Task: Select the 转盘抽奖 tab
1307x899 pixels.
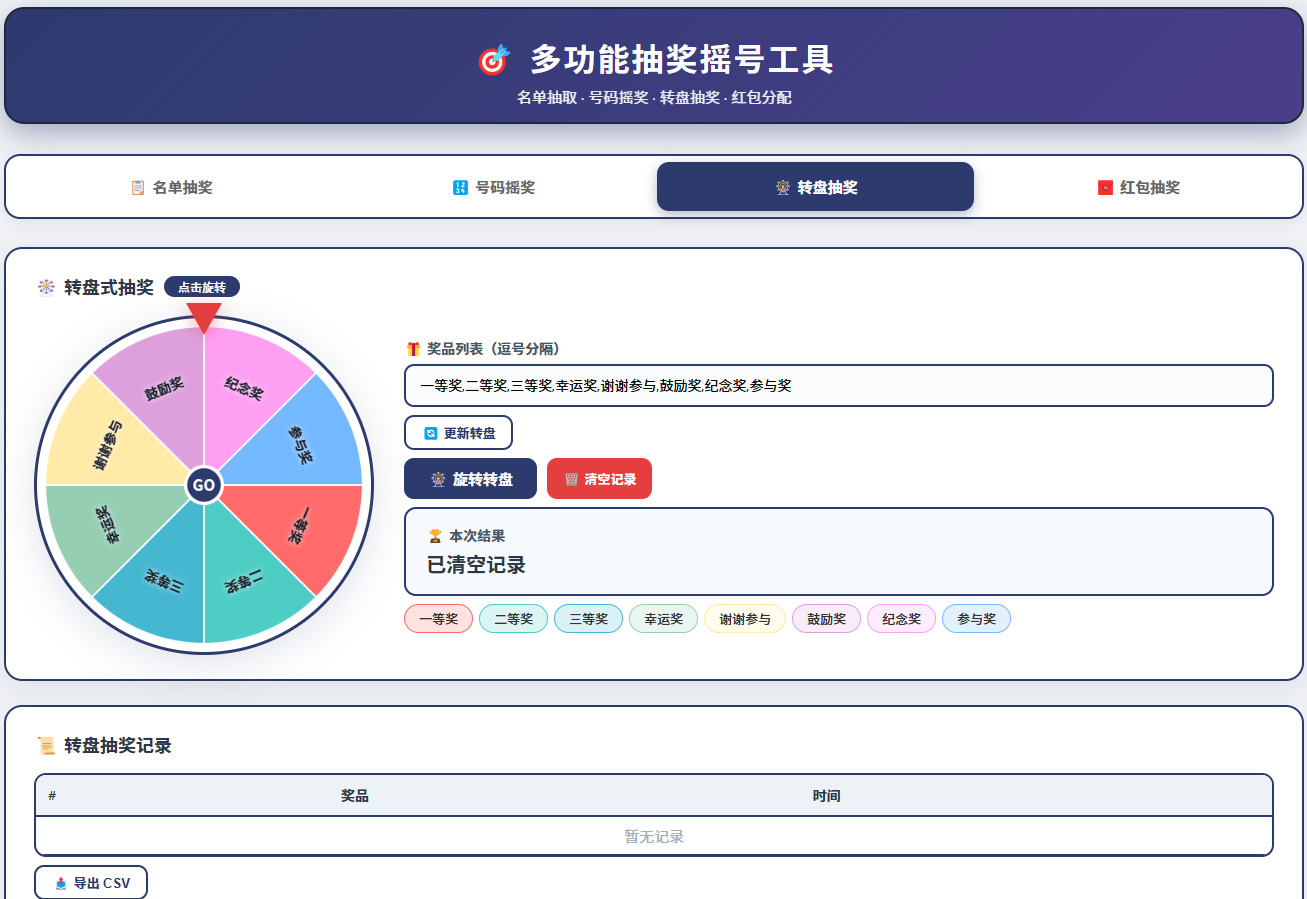Action: pos(815,187)
